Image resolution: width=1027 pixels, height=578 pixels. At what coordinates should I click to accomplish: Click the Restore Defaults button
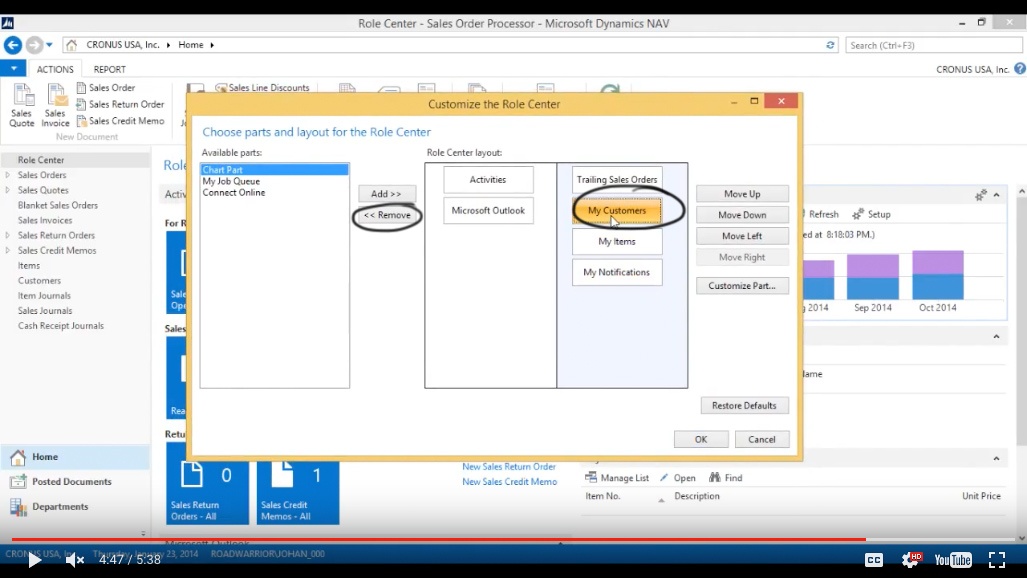744,406
